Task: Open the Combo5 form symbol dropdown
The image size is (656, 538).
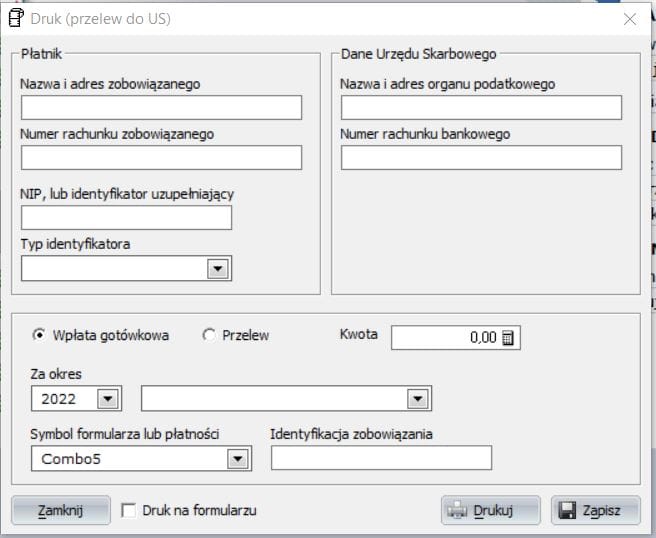Action: pyautogui.click(x=237, y=458)
